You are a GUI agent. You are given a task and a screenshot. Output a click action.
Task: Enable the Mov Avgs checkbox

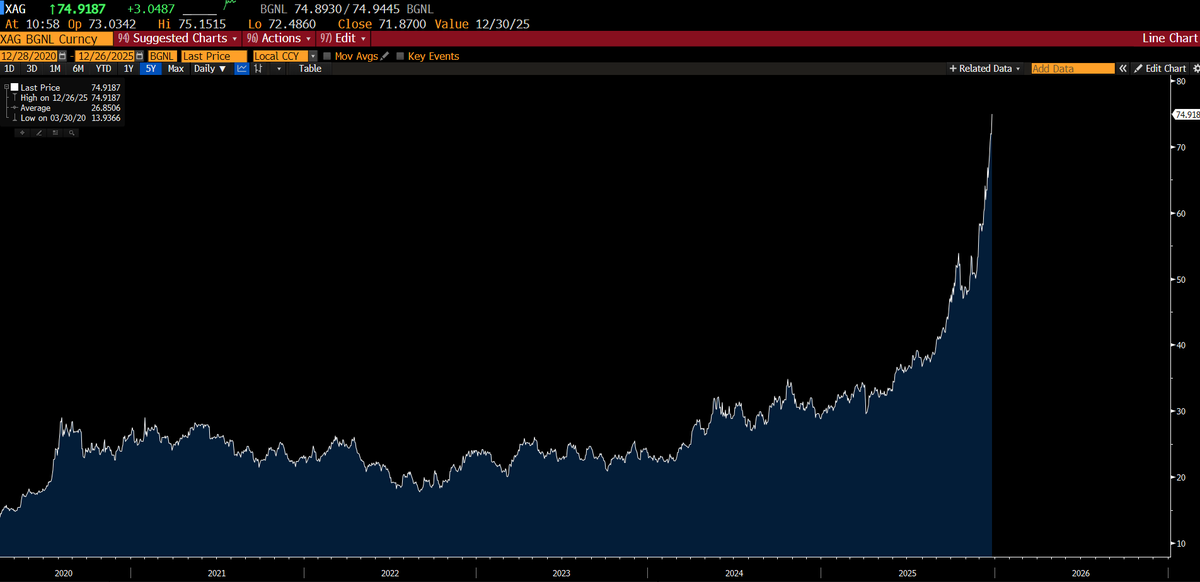click(x=327, y=56)
